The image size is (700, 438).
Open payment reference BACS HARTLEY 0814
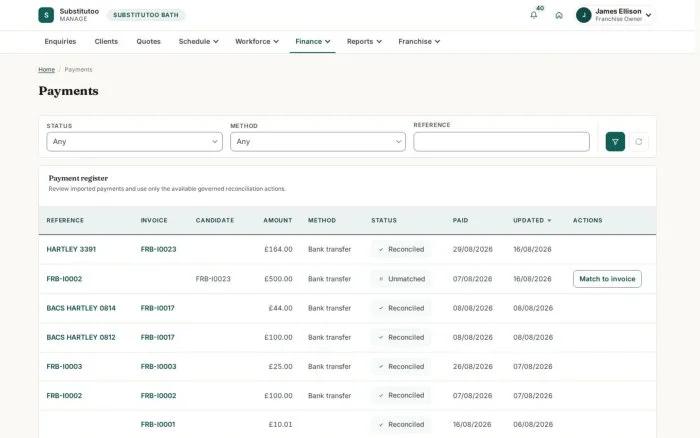(81, 308)
